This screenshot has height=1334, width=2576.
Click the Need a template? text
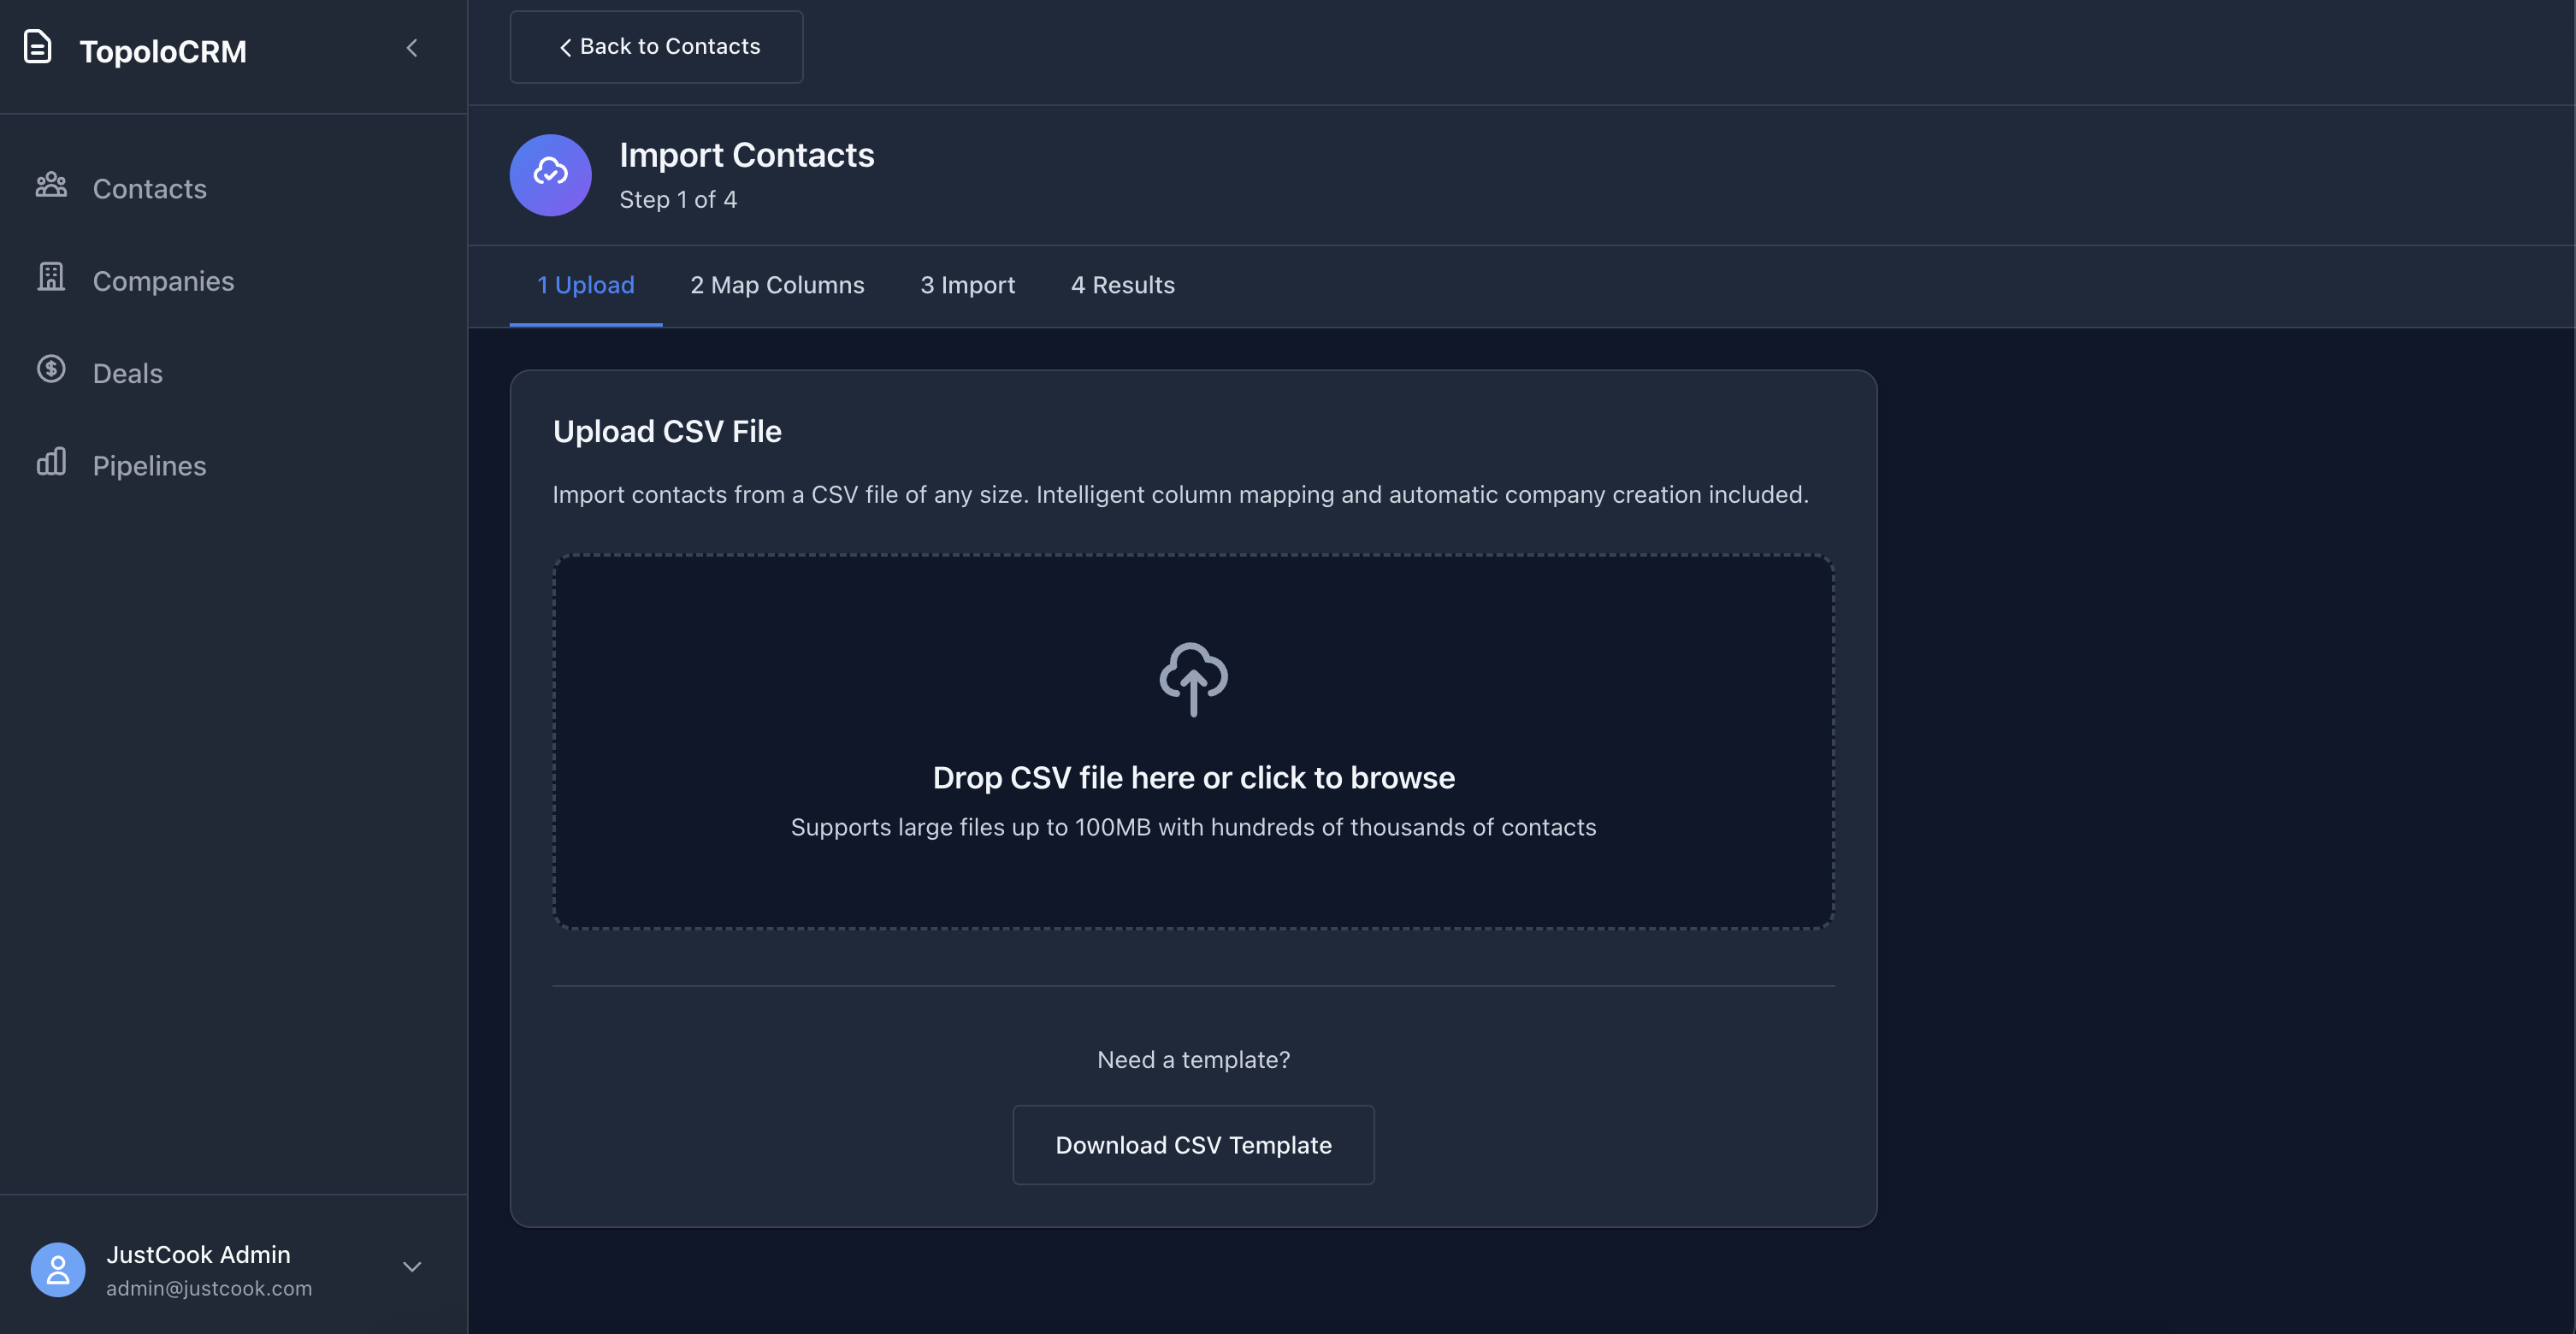click(x=1193, y=1059)
